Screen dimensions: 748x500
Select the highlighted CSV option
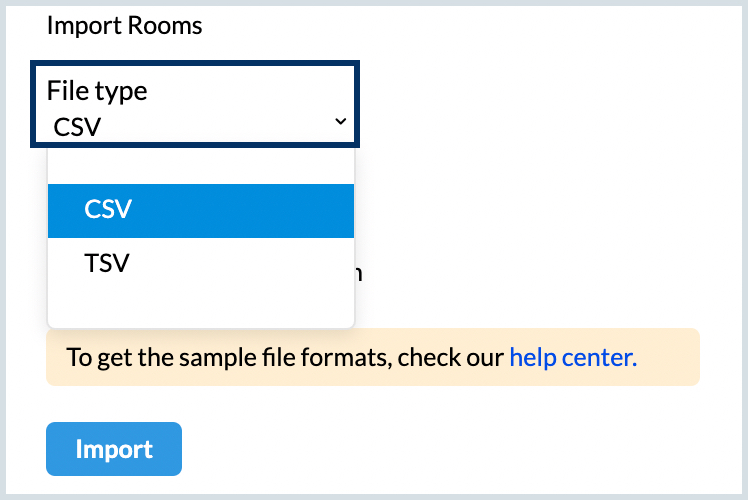click(x=200, y=210)
